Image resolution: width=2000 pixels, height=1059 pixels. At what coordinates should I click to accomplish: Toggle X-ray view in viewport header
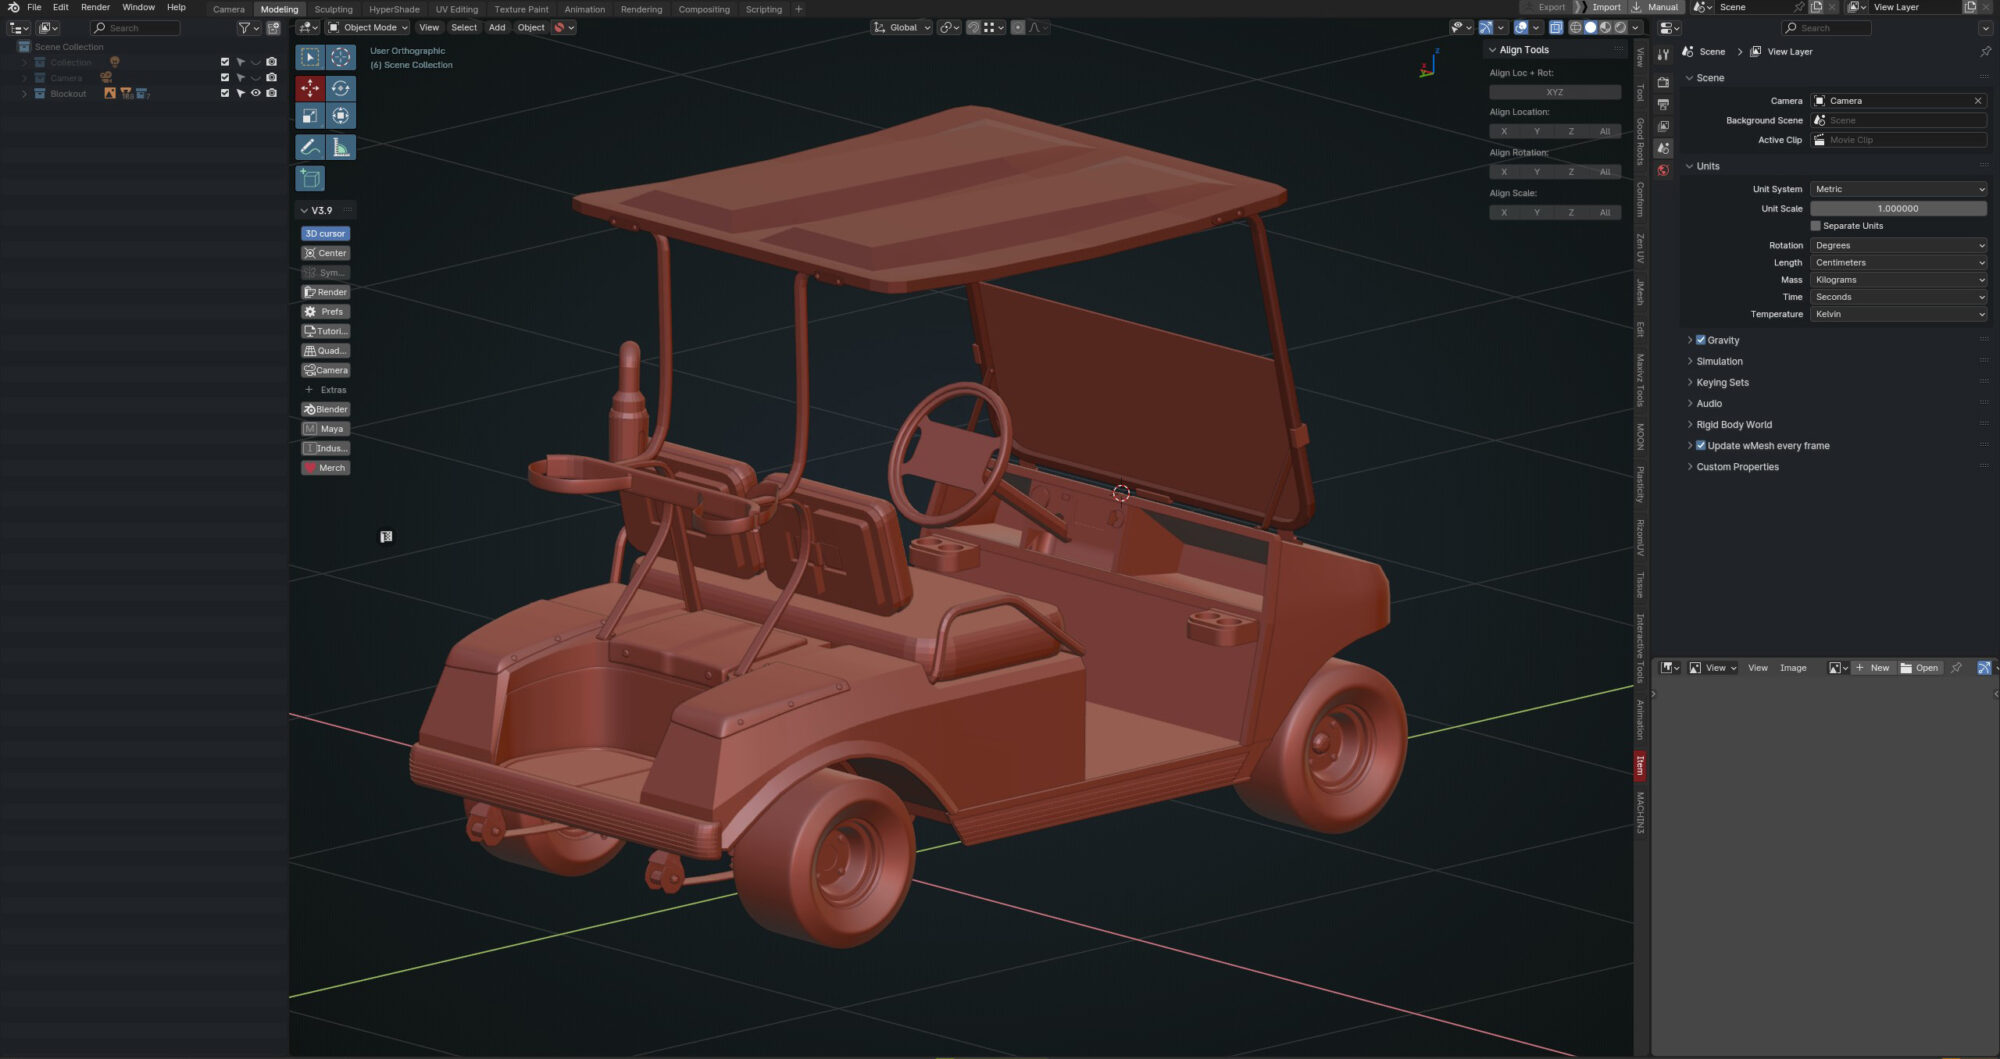[x=1556, y=28]
